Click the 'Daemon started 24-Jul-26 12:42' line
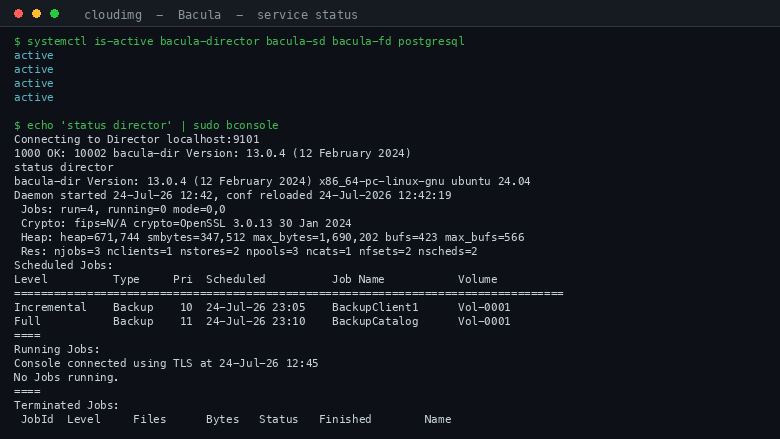780x439 pixels. tap(232, 195)
